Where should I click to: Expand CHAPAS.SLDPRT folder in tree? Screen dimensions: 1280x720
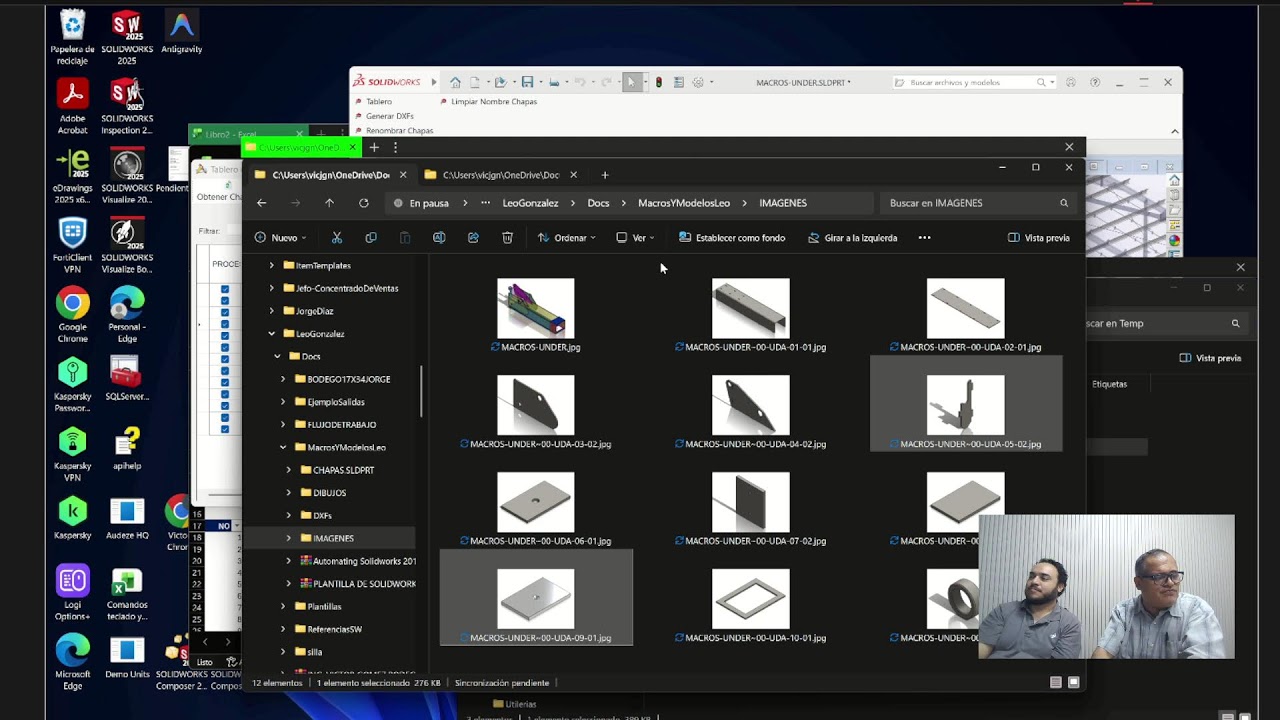(289, 470)
